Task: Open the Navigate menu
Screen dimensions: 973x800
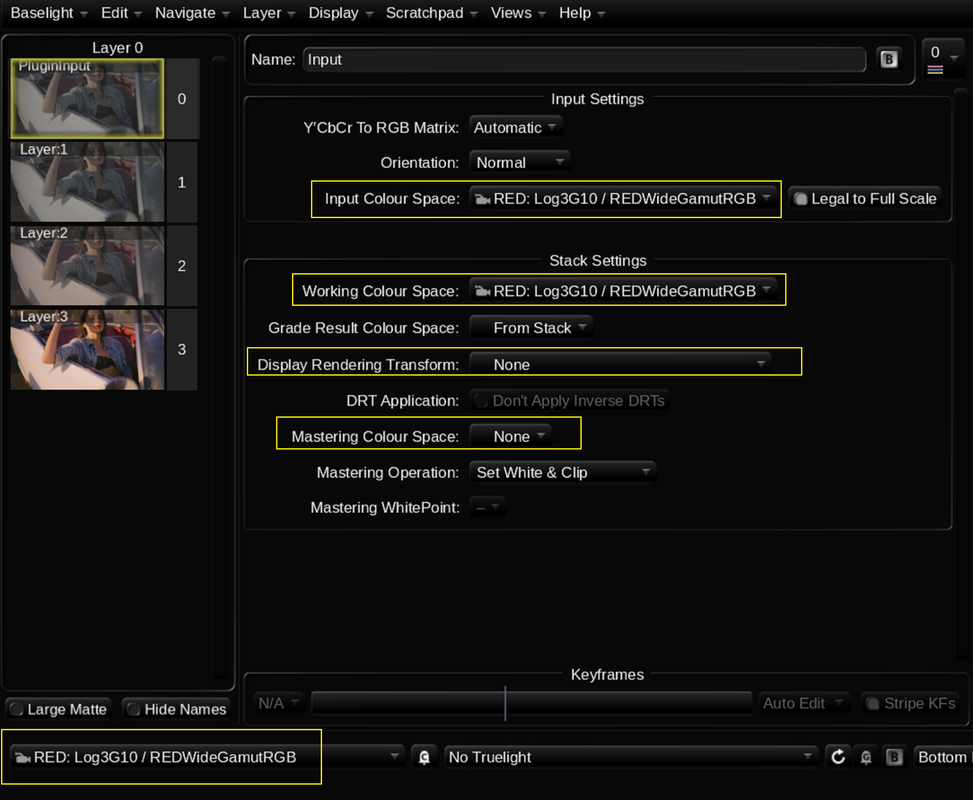Action: click(192, 13)
